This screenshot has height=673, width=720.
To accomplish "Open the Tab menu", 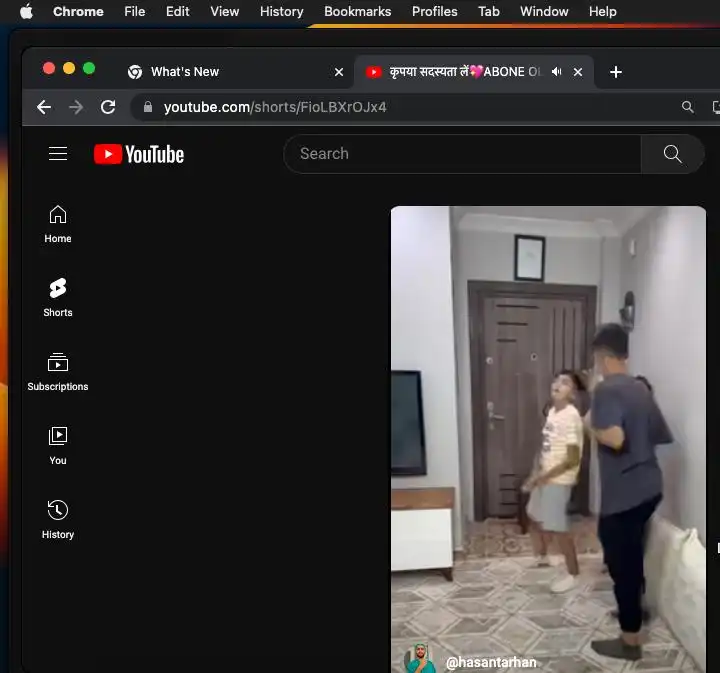I will click(489, 11).
